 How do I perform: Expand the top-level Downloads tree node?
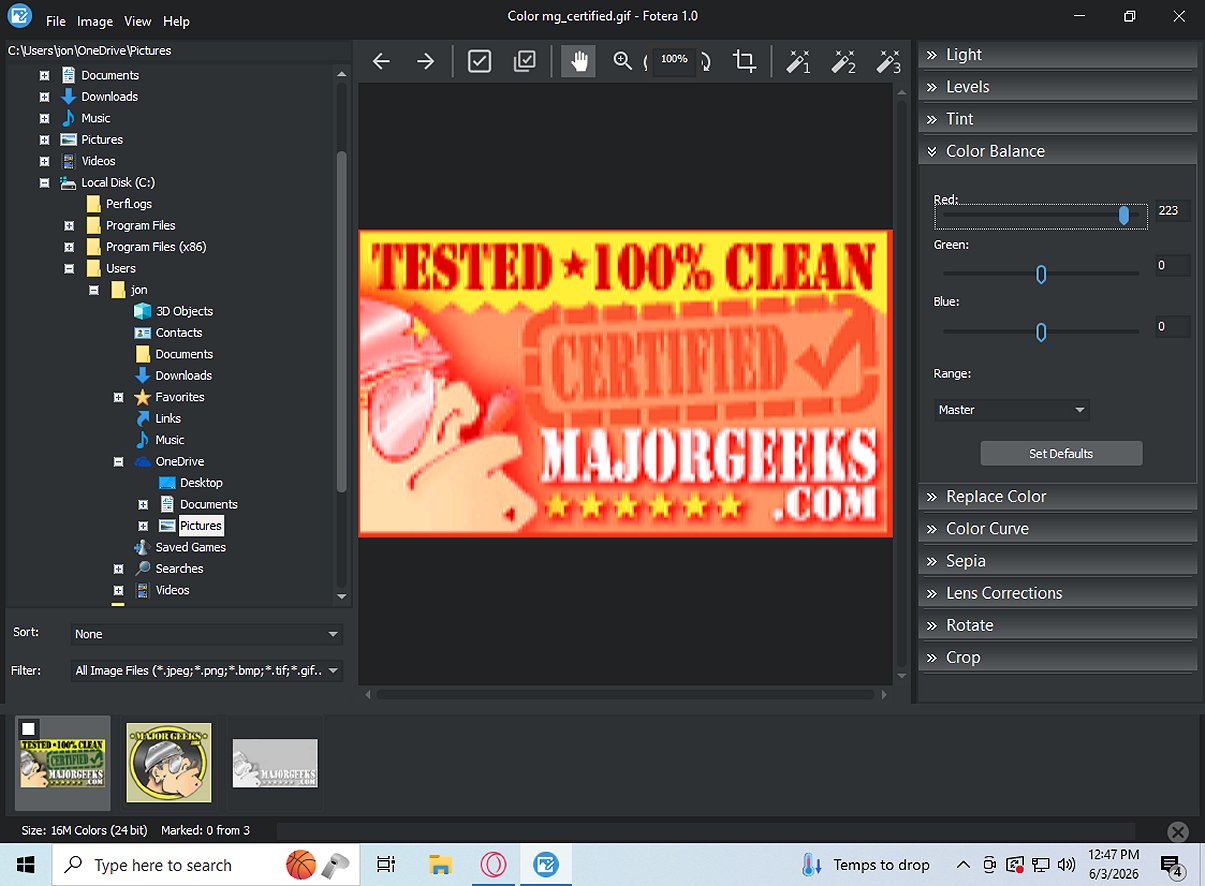tap(44, 97)
